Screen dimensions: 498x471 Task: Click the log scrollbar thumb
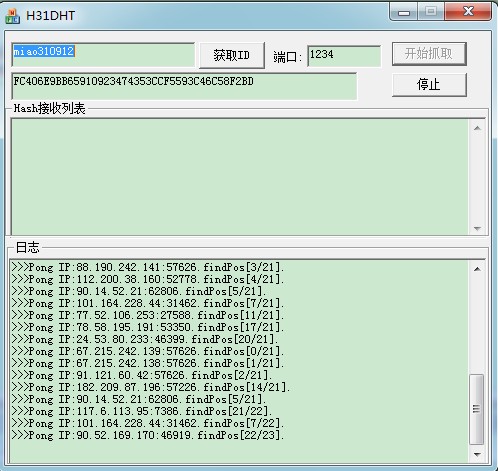coord(477,409)
